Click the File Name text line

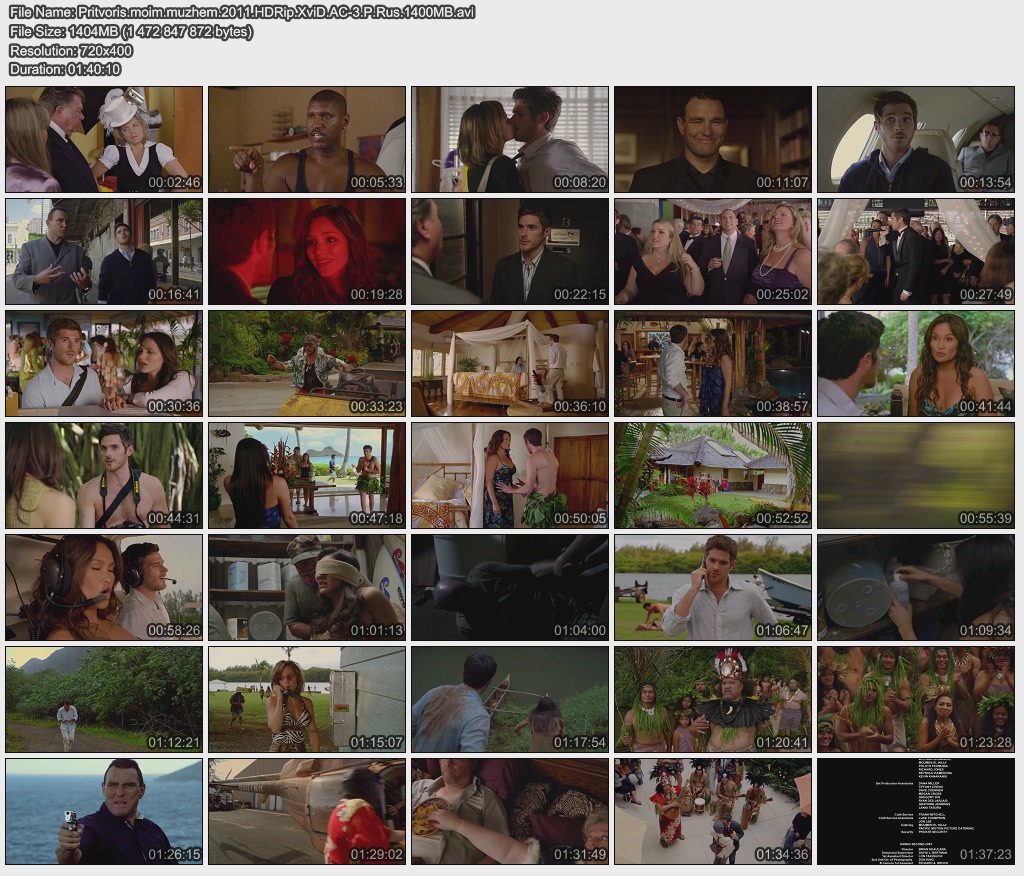242,12
